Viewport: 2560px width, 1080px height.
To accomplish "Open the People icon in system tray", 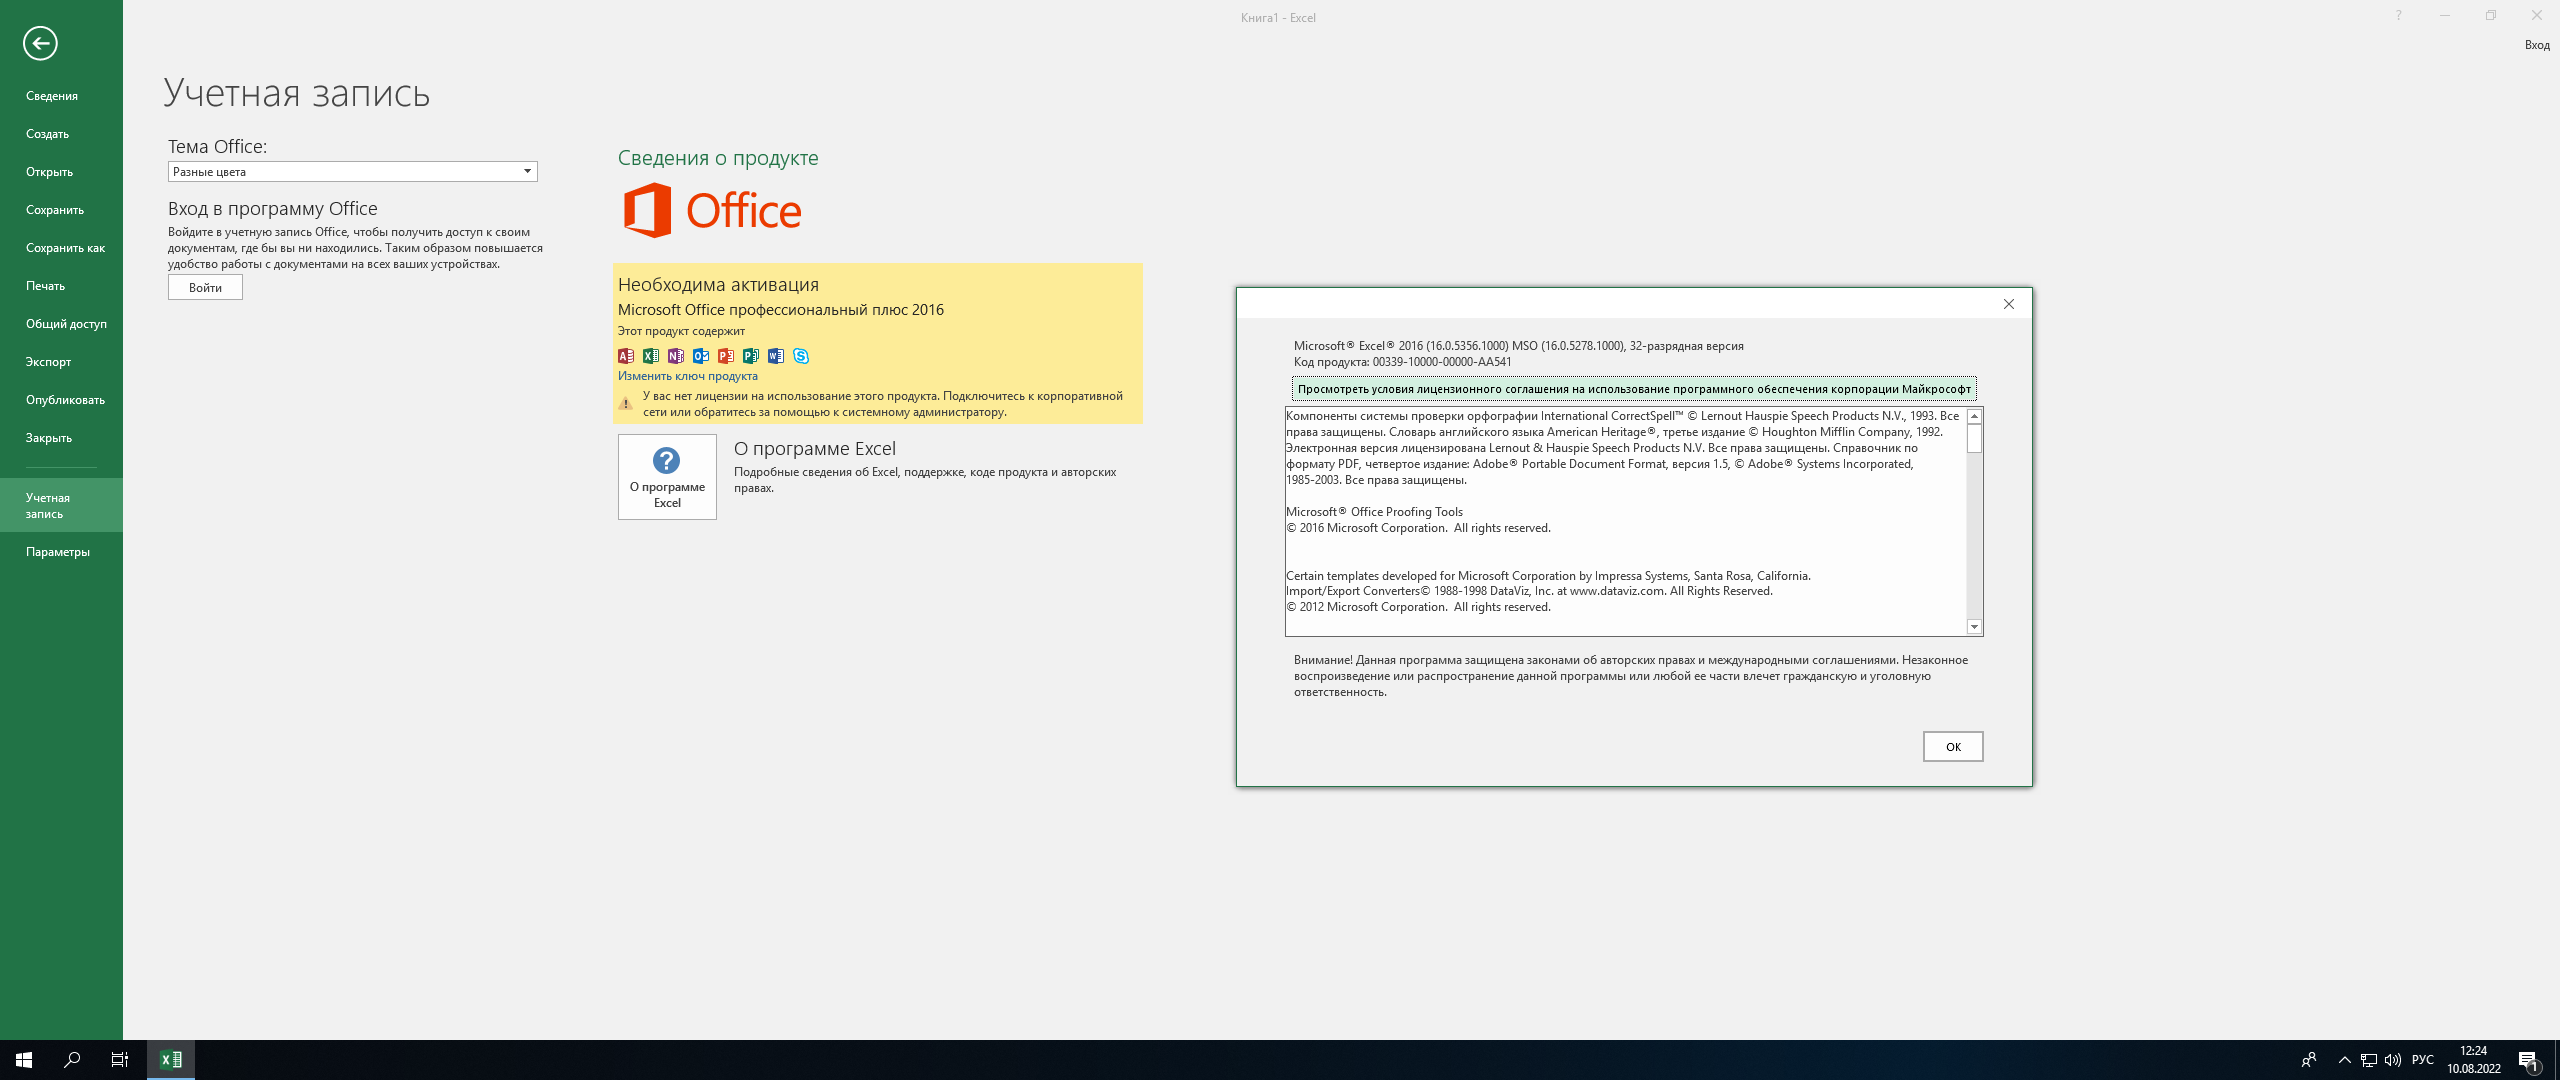I will point(2309,1060).
